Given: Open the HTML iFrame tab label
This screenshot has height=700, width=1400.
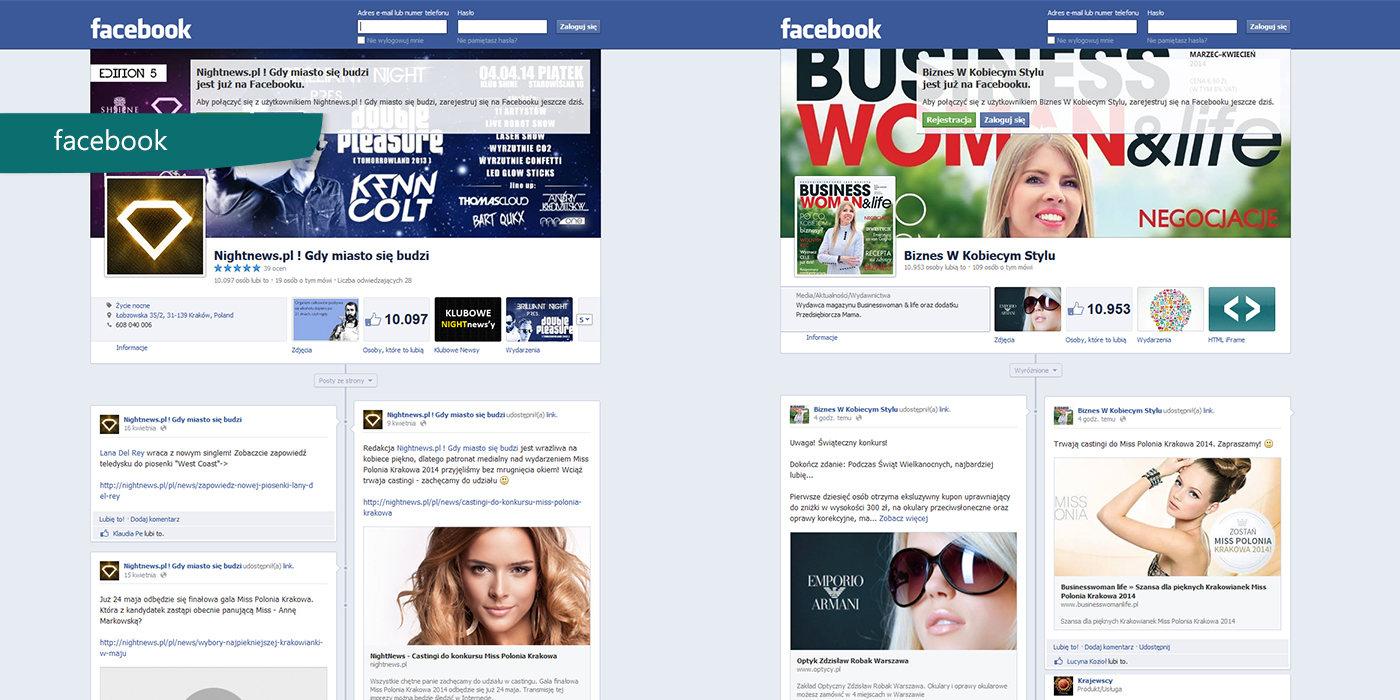Looking at the screenshot, I should (x=1226, y=340).
